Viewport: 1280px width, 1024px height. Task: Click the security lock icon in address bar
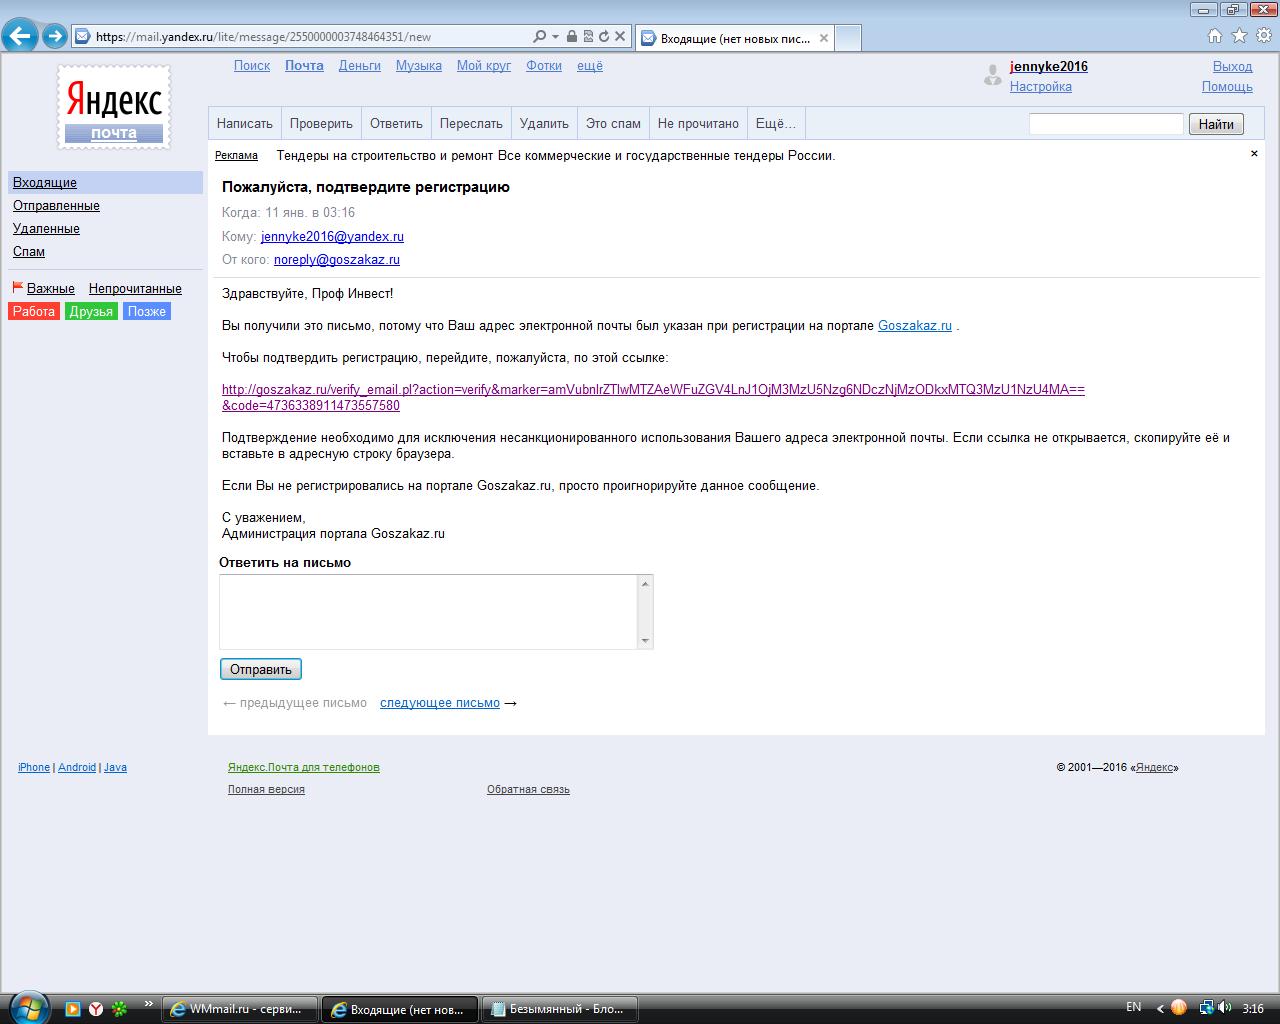pos(571,37)
